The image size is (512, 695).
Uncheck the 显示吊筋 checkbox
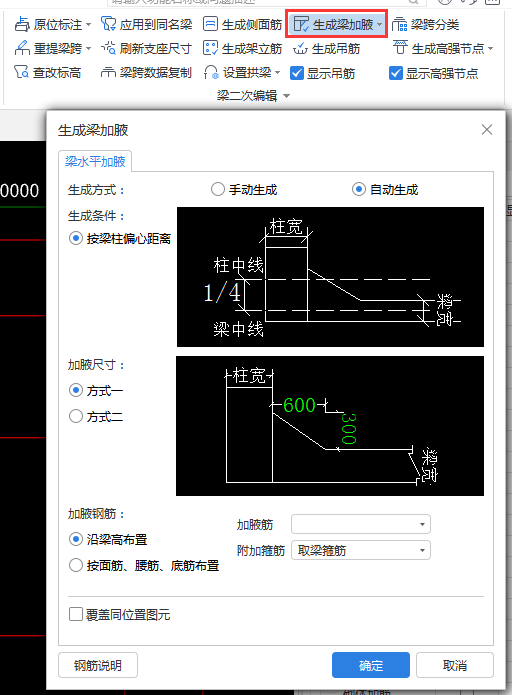coord(297,73)
